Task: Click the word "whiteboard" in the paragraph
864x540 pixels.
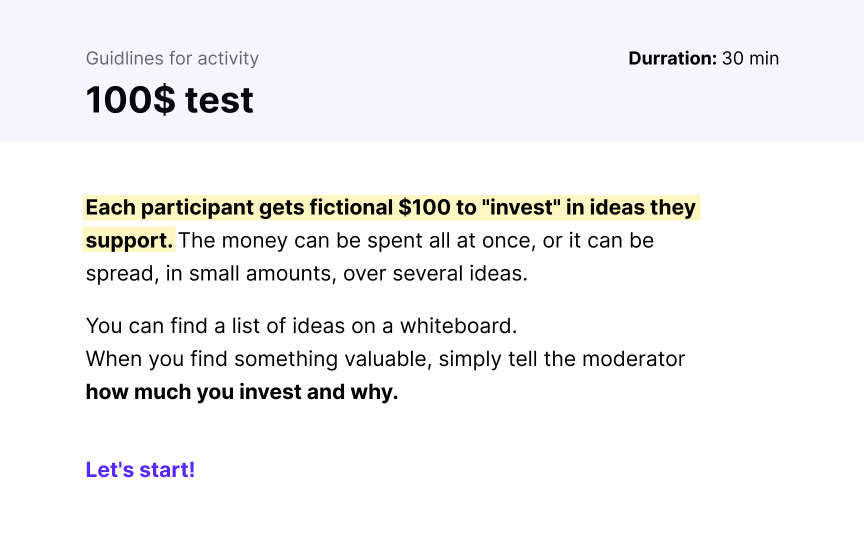Action: click(x=456, y=326)
